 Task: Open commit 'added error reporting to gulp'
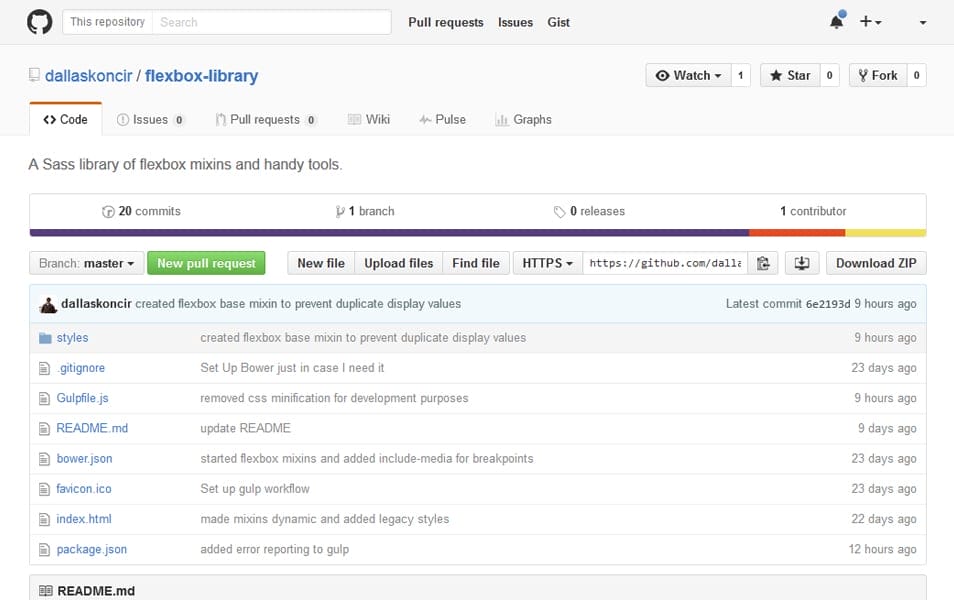[274, 549]
